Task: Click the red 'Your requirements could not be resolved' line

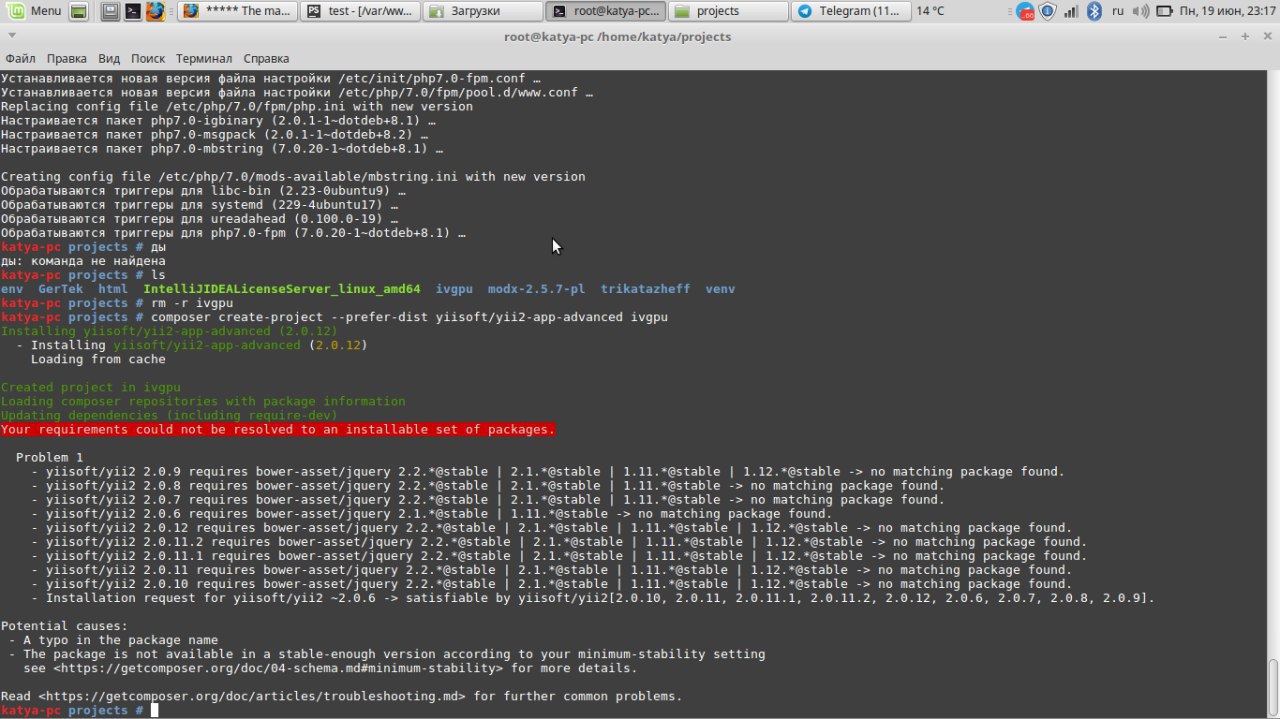Action: coord(278,429)
